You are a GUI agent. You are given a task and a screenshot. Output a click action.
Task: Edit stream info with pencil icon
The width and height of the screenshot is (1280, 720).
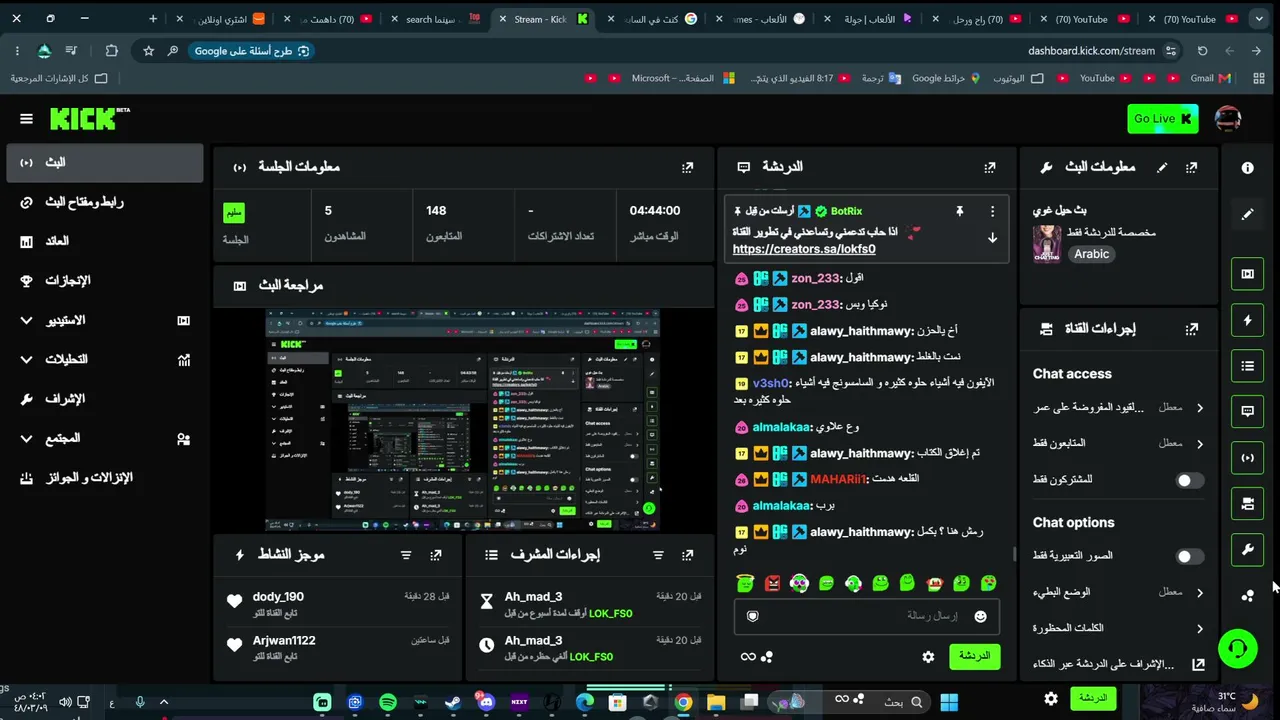(1162, 167)
